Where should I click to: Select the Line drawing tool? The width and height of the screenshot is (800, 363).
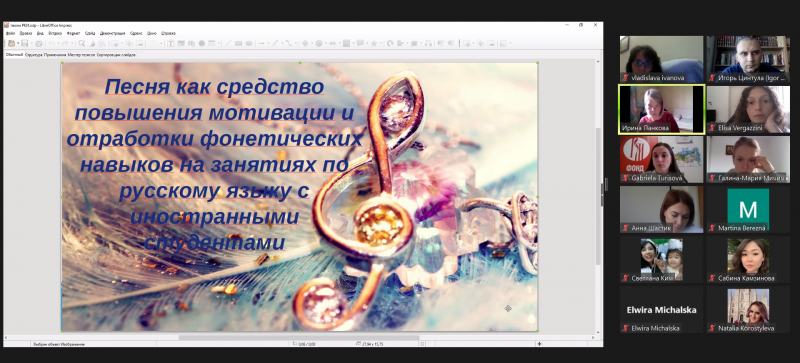click(x=228, y=43)
